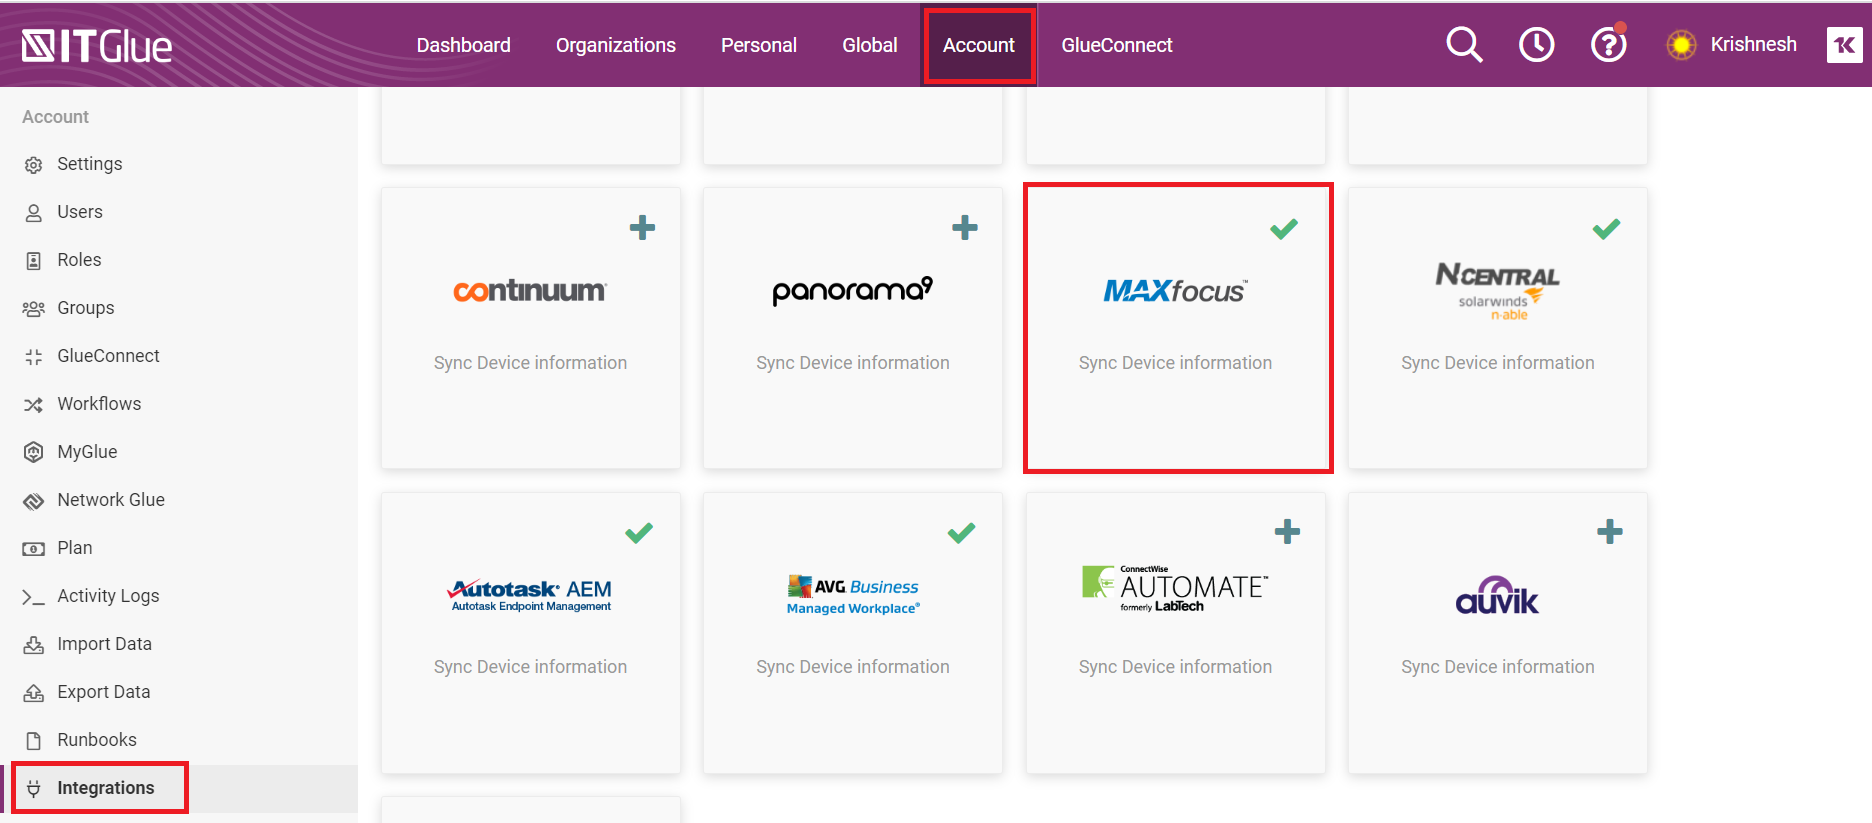Open the GlueConnect top tab
Screen dimensions: 1872x823
point(1117,45)
